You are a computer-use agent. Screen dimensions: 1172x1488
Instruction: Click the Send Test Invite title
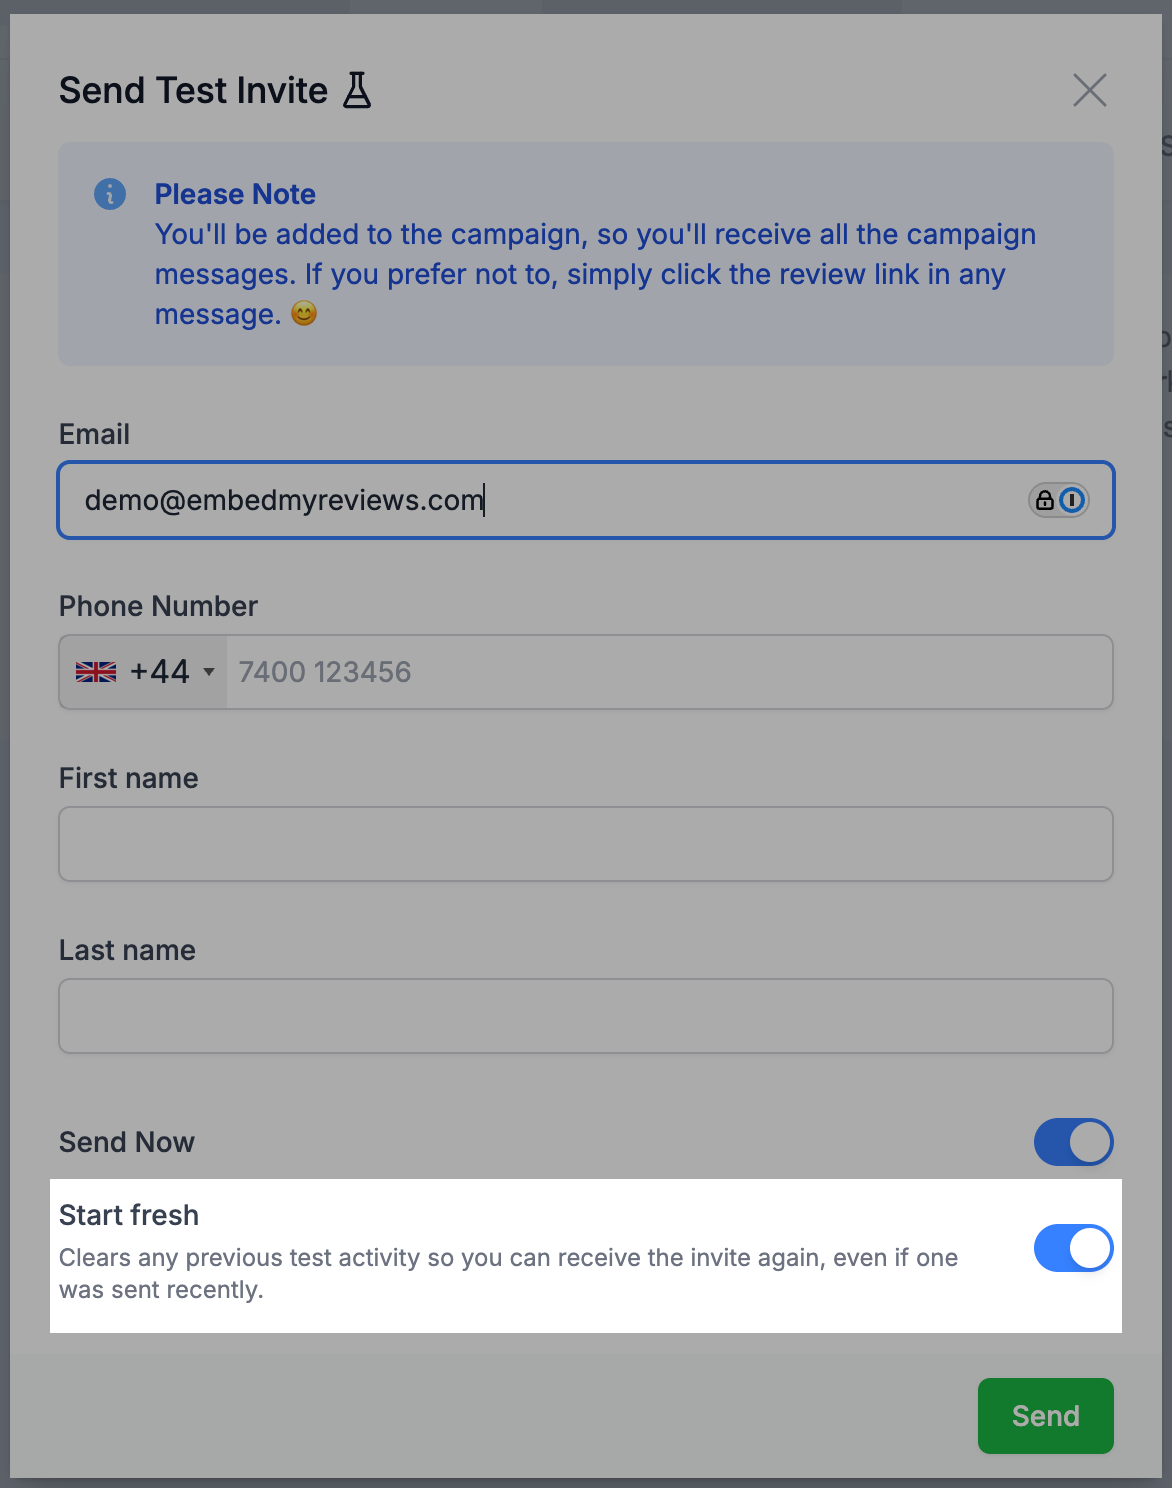tap(193, 90)
